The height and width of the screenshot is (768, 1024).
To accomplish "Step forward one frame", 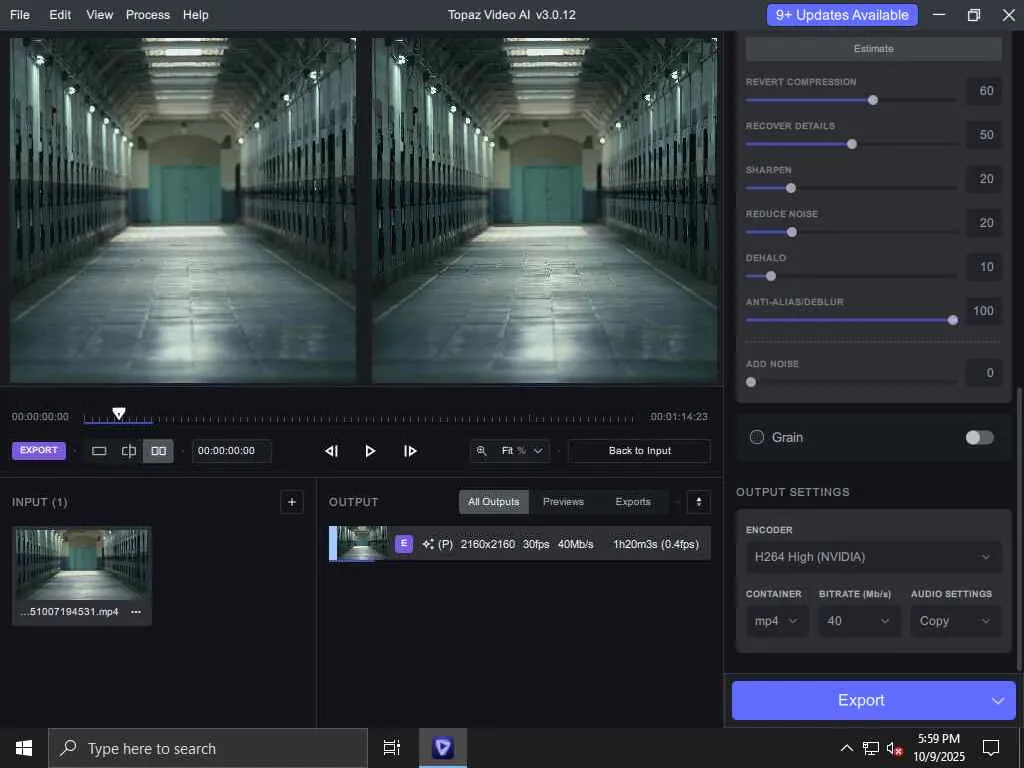I will tap(410, 451).
